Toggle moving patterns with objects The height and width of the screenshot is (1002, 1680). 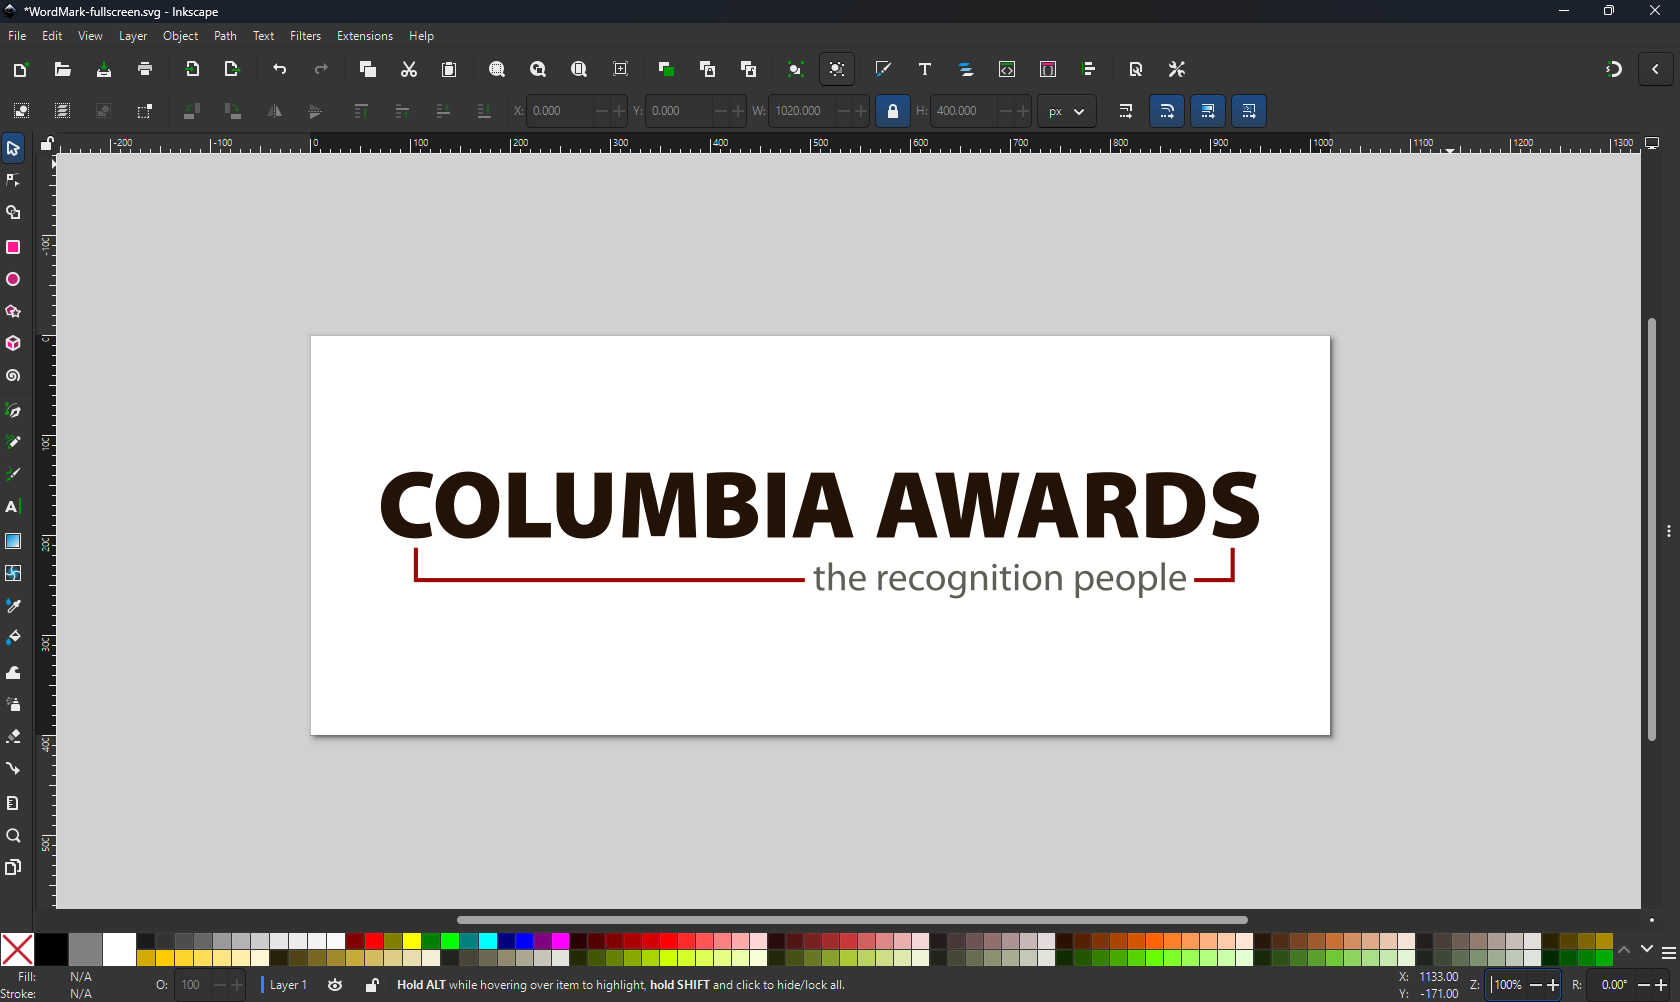click(1249, 111)
